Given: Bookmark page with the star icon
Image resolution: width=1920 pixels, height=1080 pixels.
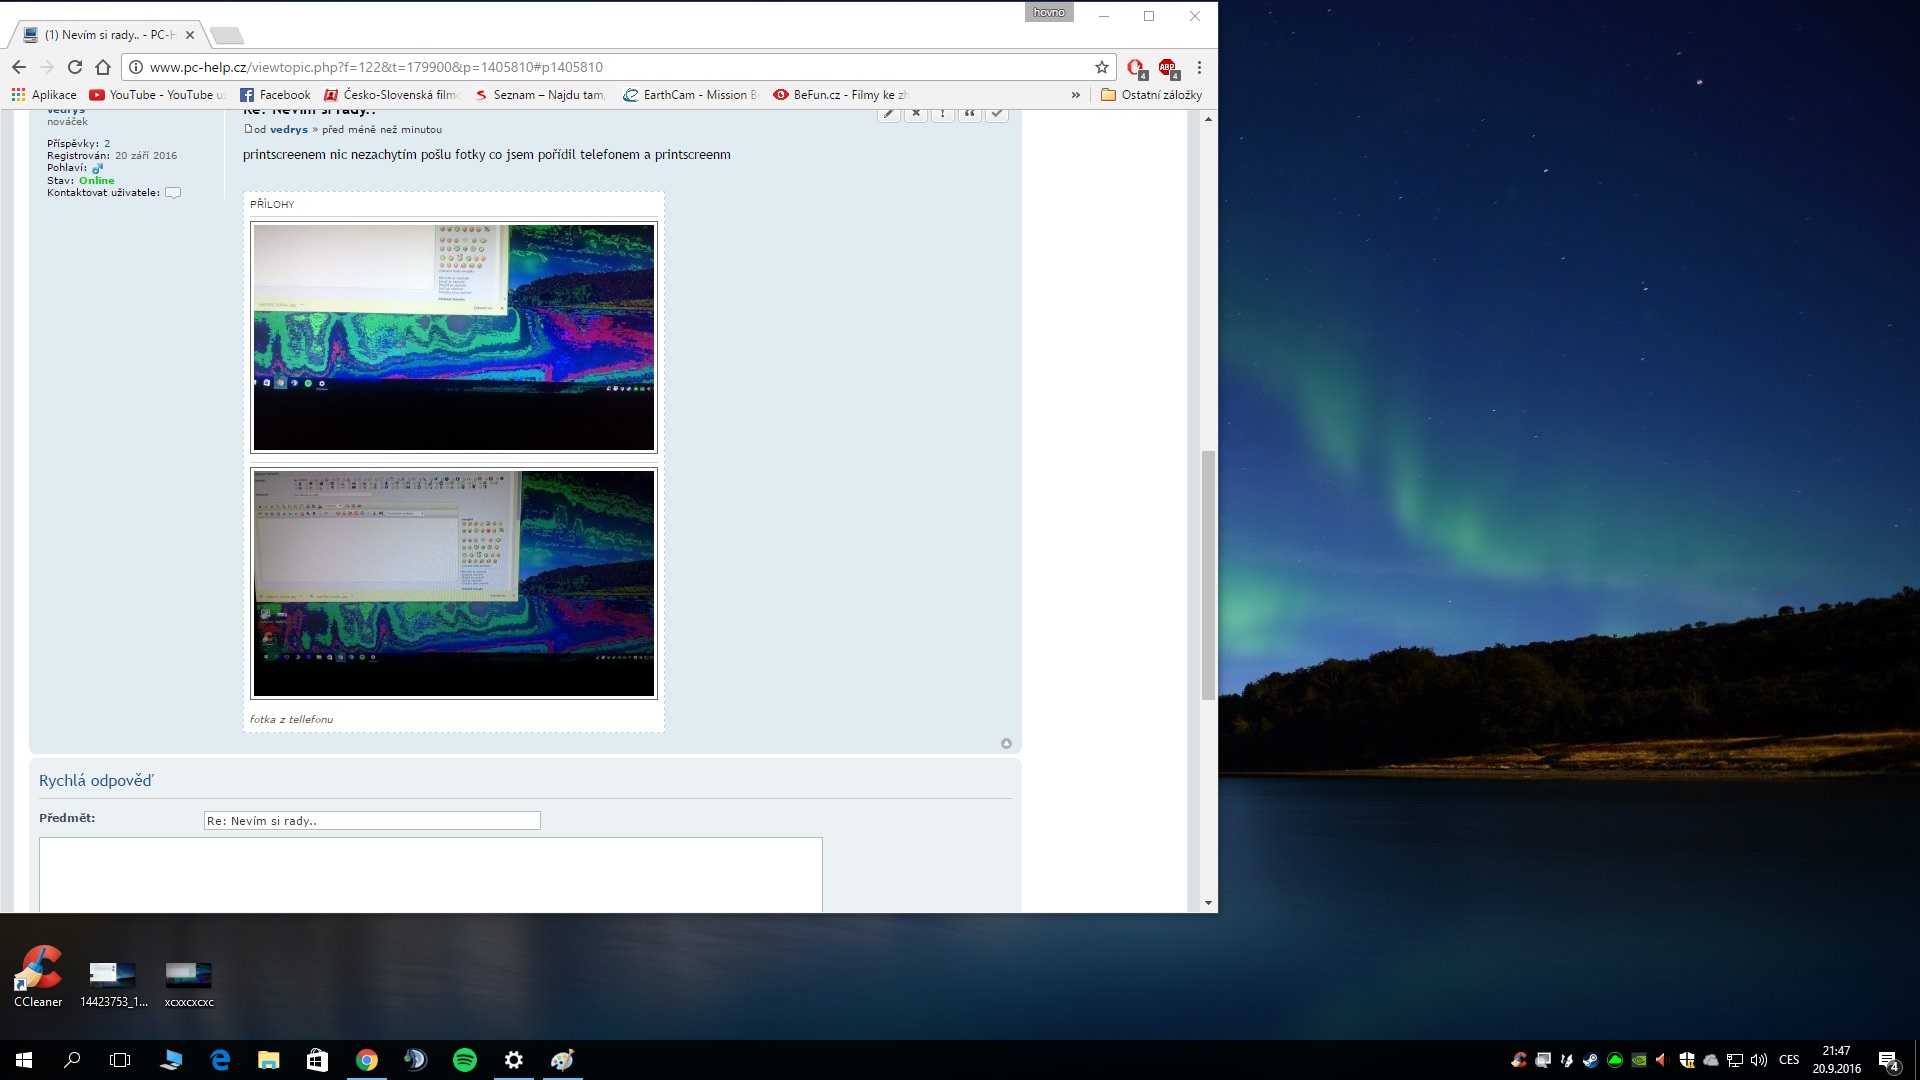Looking at the screenshot, I should tap(1102, 67).
